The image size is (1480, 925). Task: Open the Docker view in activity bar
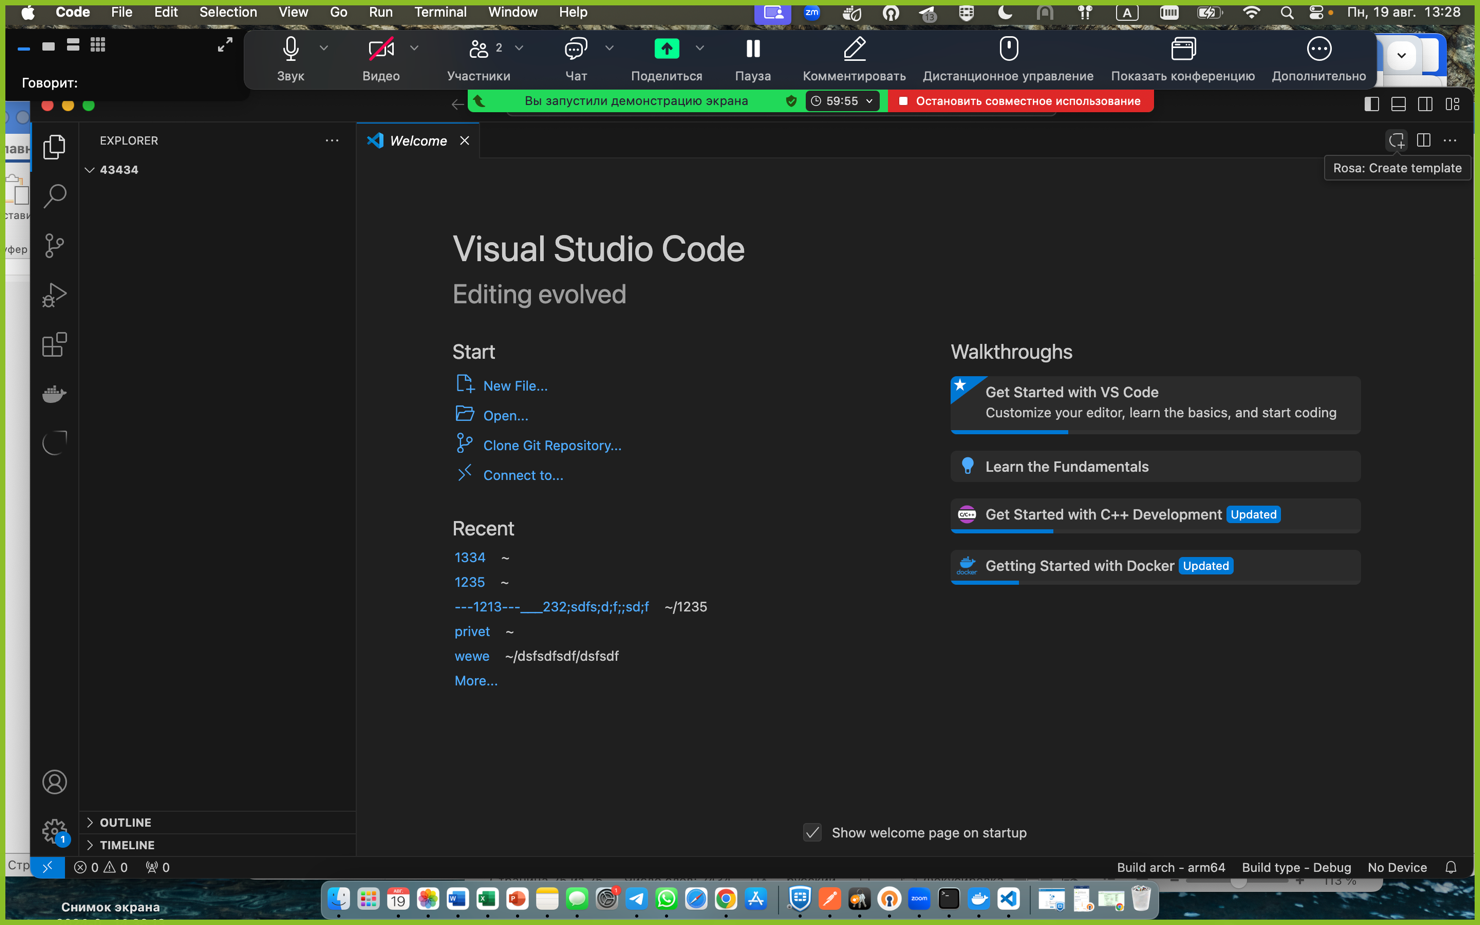55,394
